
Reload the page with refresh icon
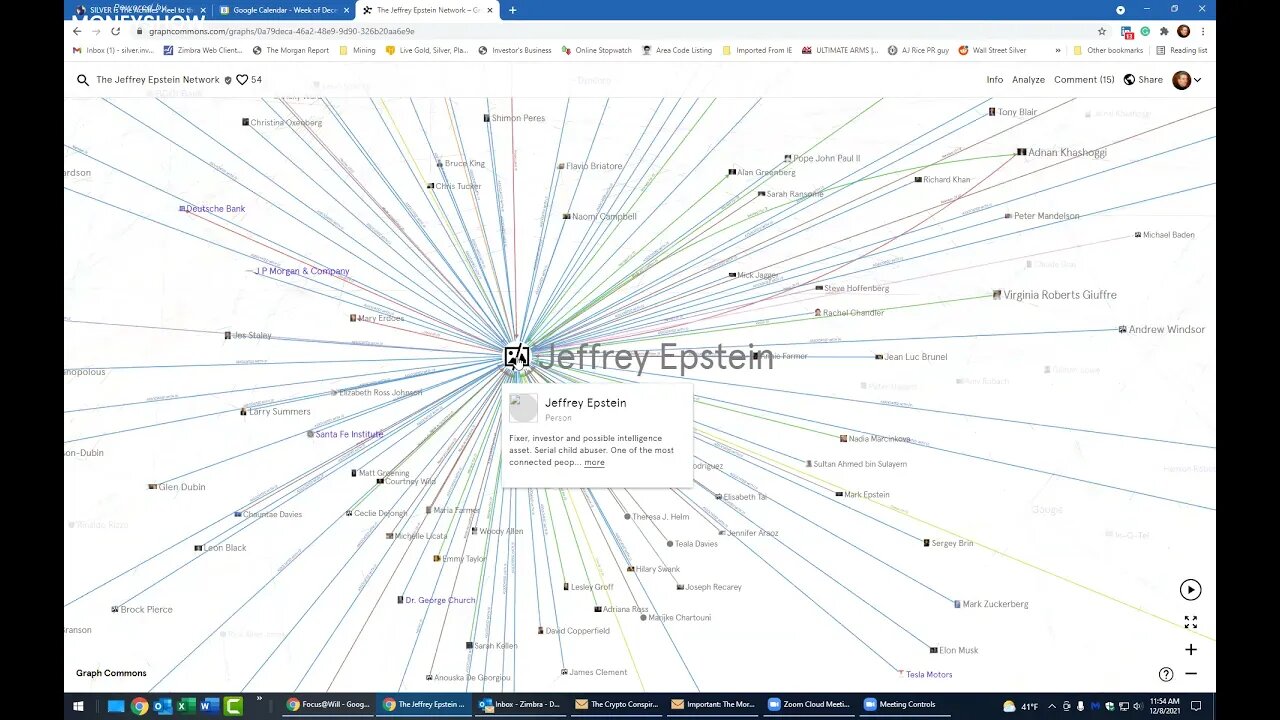115,31
